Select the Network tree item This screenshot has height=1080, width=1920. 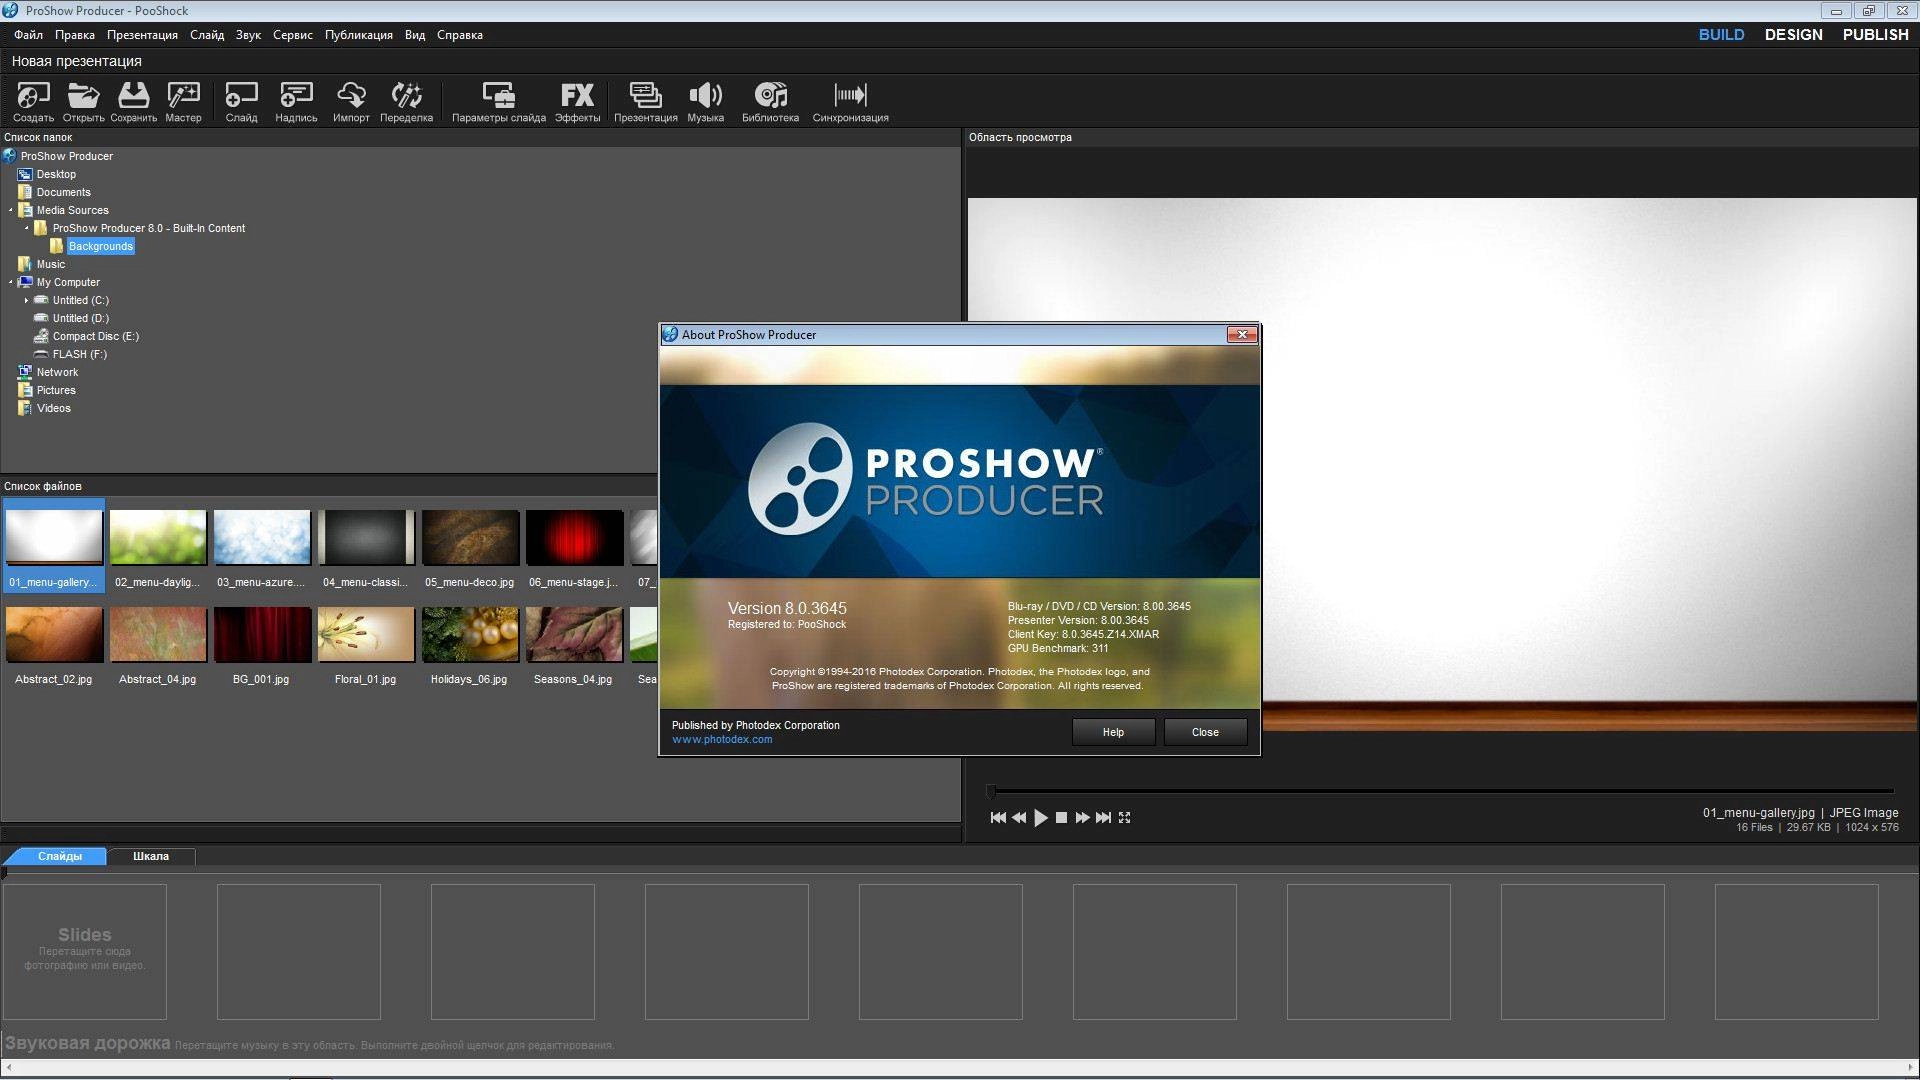pyautogui.click(x=57, y=373)
